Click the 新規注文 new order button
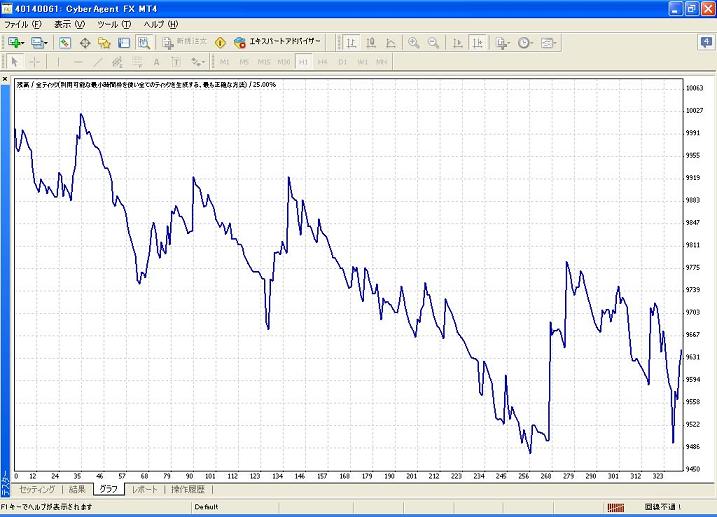Viewport: 717px width, 517px height. tap(184, 43)
